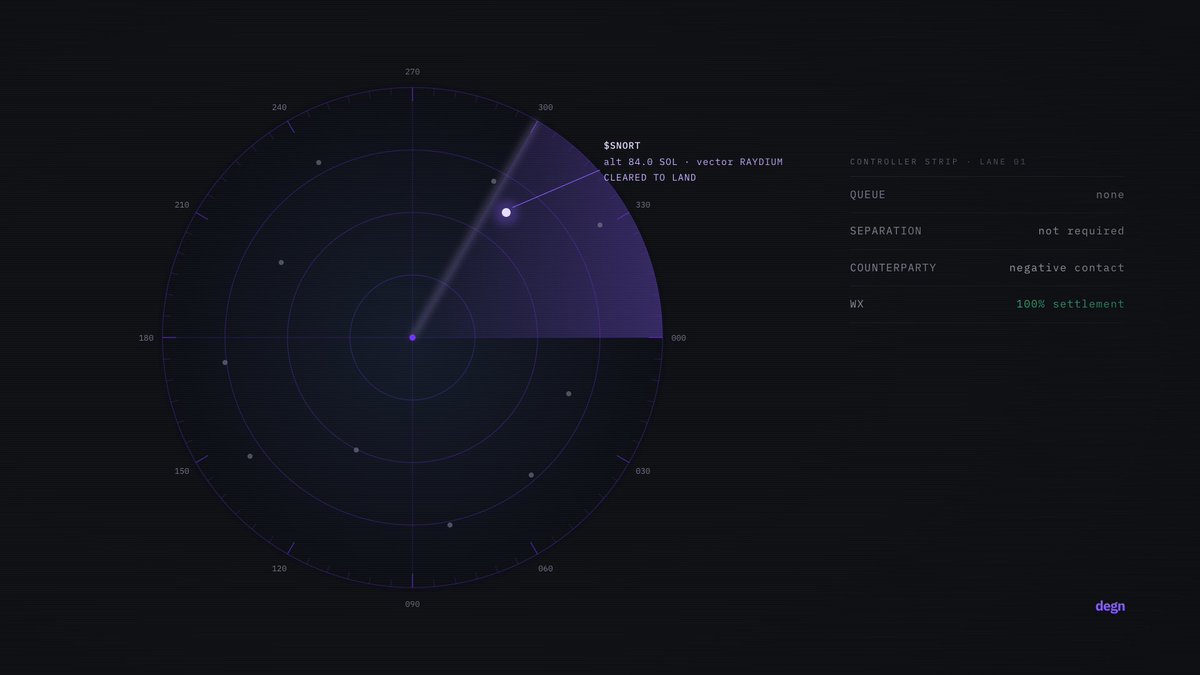Click the 060 bearing label
The width and height of the screenshot is (1200, 675).
545,569
